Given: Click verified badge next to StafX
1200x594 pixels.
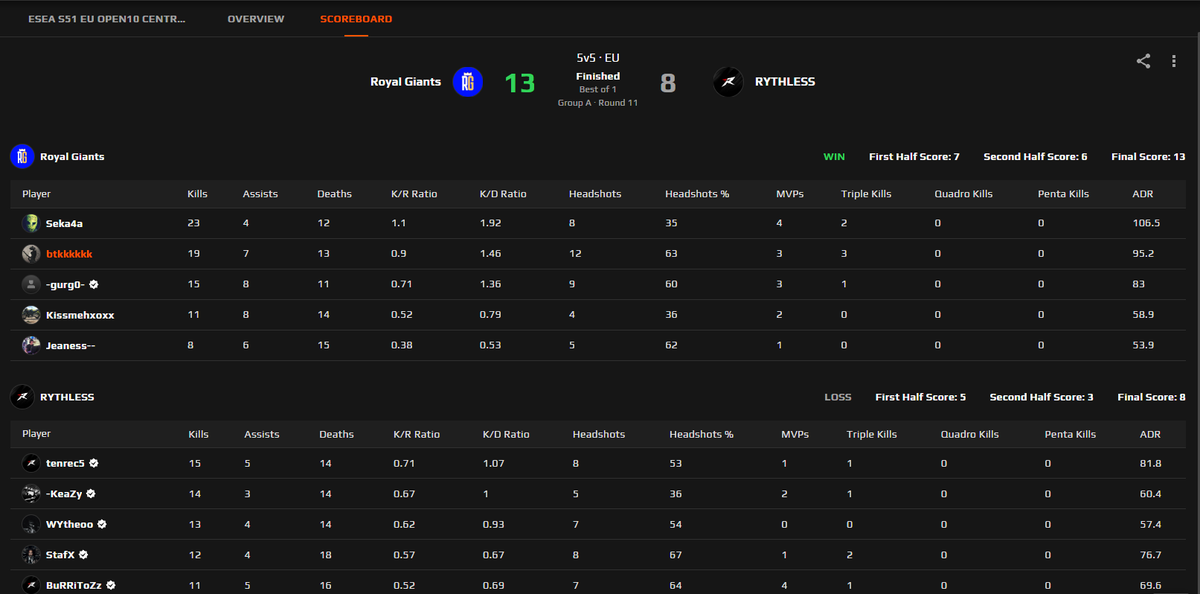Looking at the screenshot, I should [x=84, y=554].
